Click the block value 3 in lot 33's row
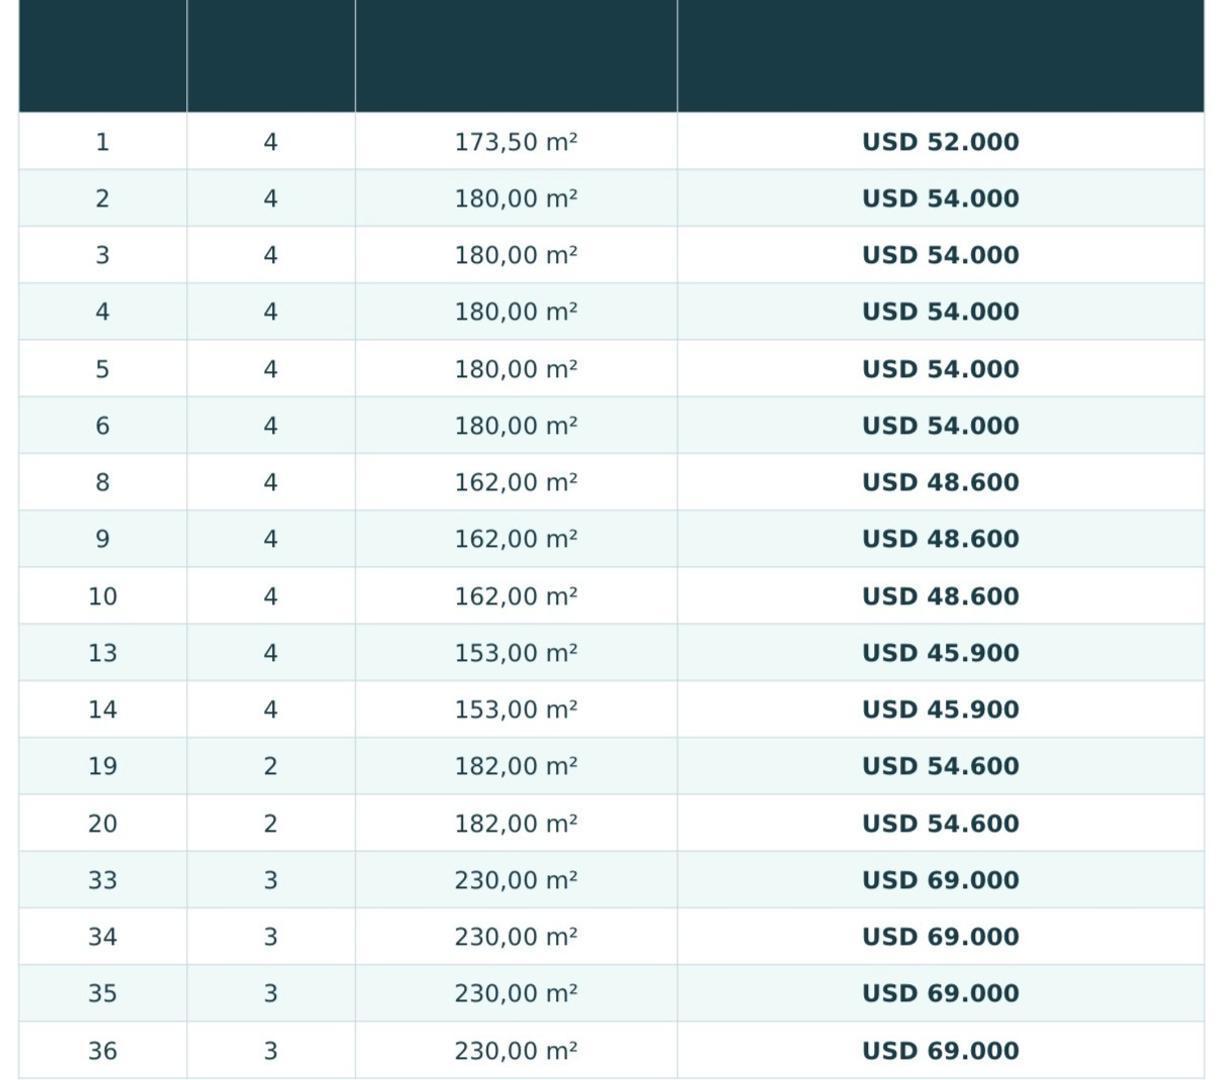This screenshot has width=1218, height=1080. click(x=270, y=881)
